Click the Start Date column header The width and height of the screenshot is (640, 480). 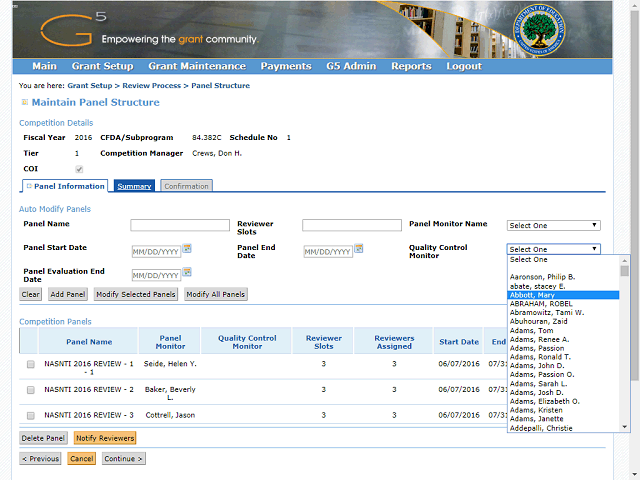point(459,342)
